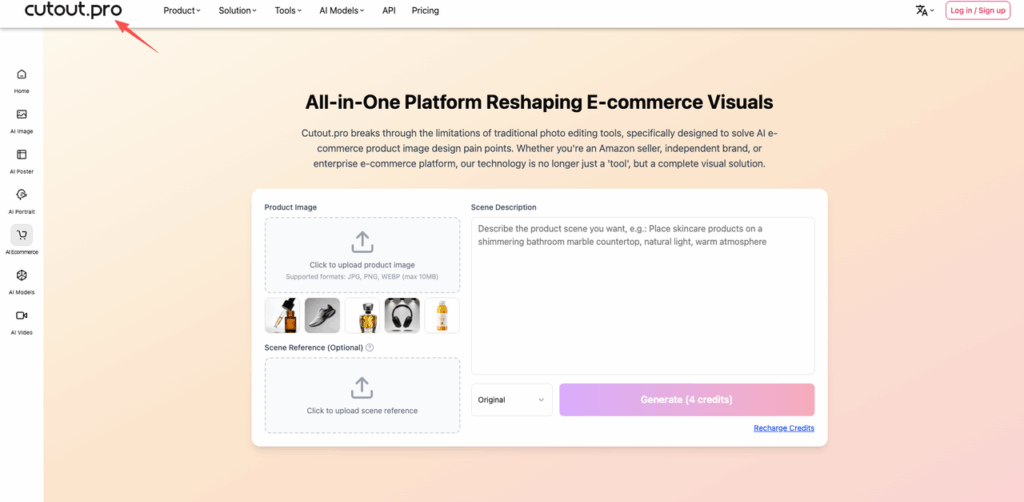Screen dimensions: 1024x502
Task: Click the language translate icon
Action: click(921, 10)
